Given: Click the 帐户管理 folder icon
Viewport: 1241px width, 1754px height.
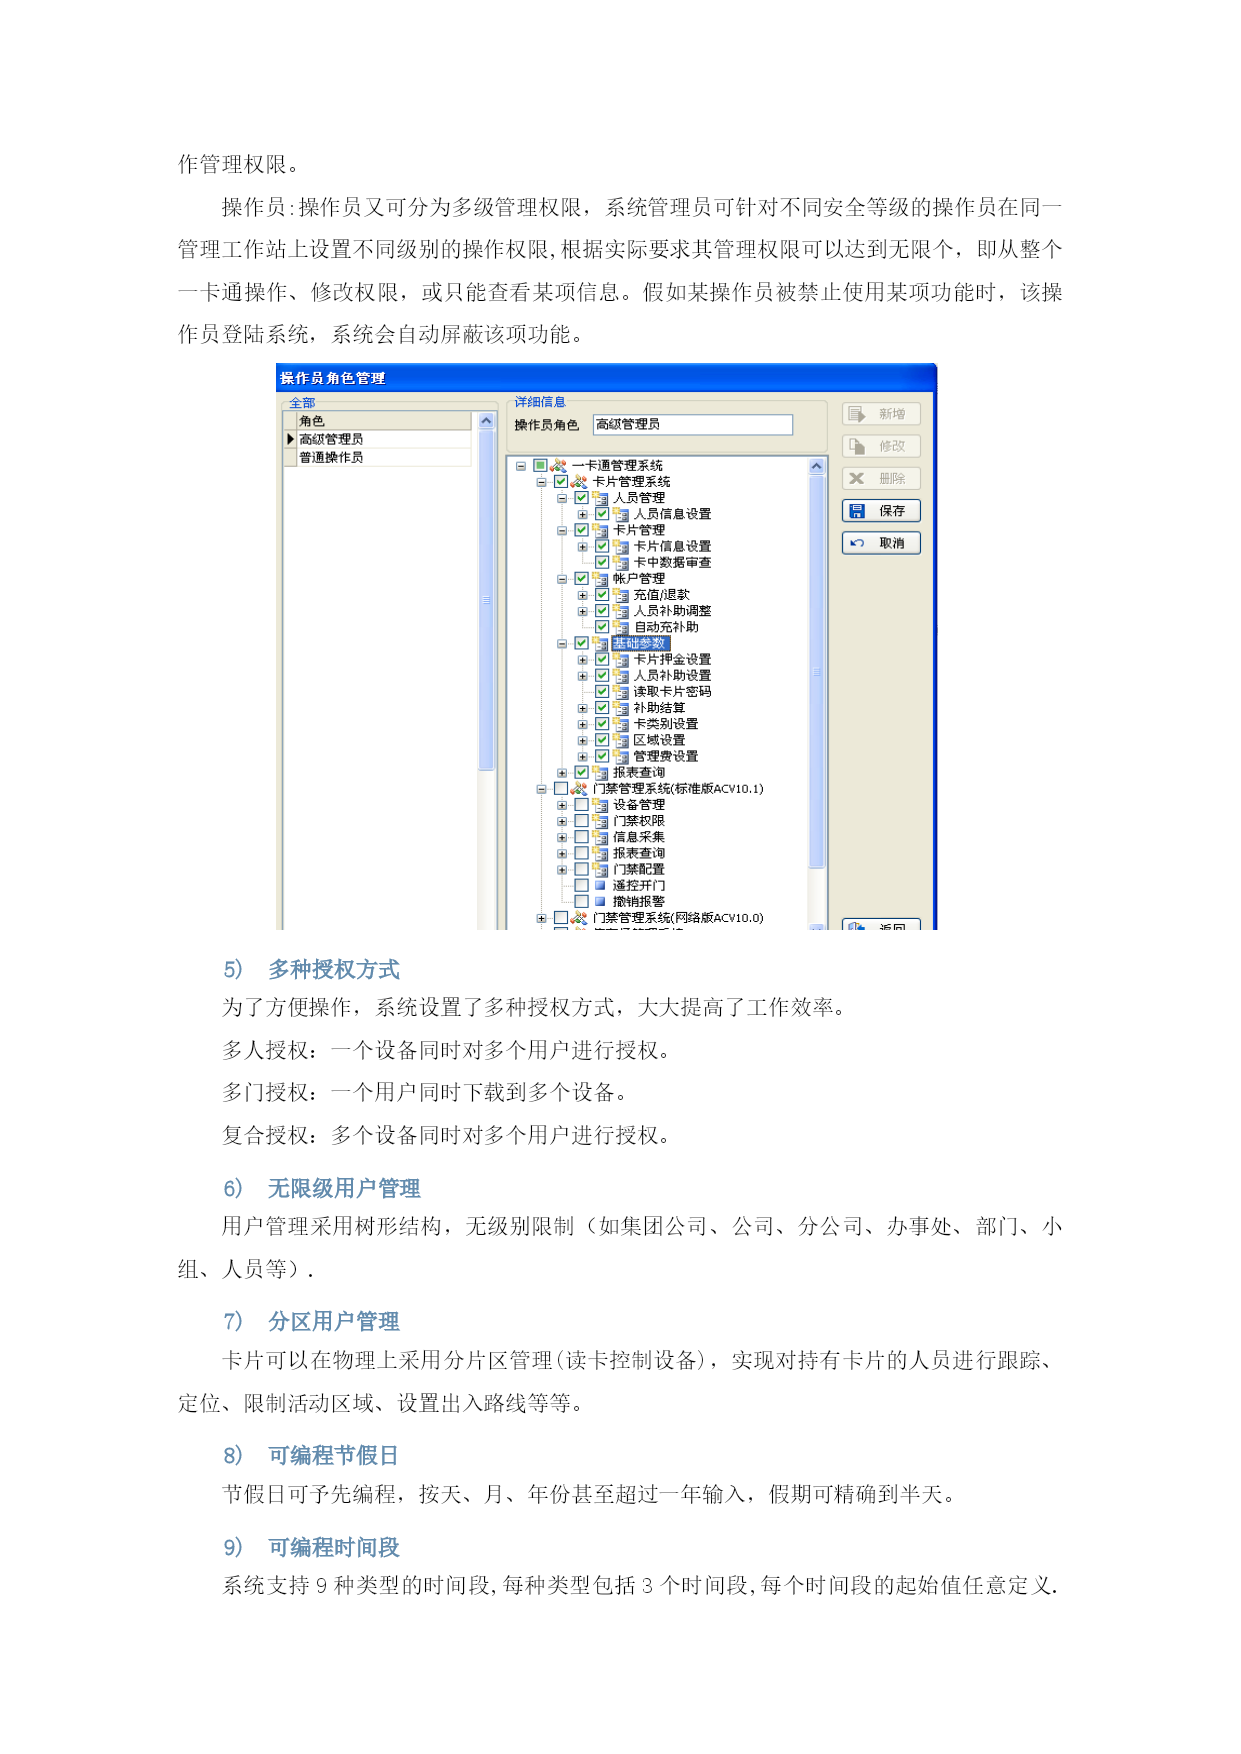Looking at the screenshot, I should (x=600, y=578).
